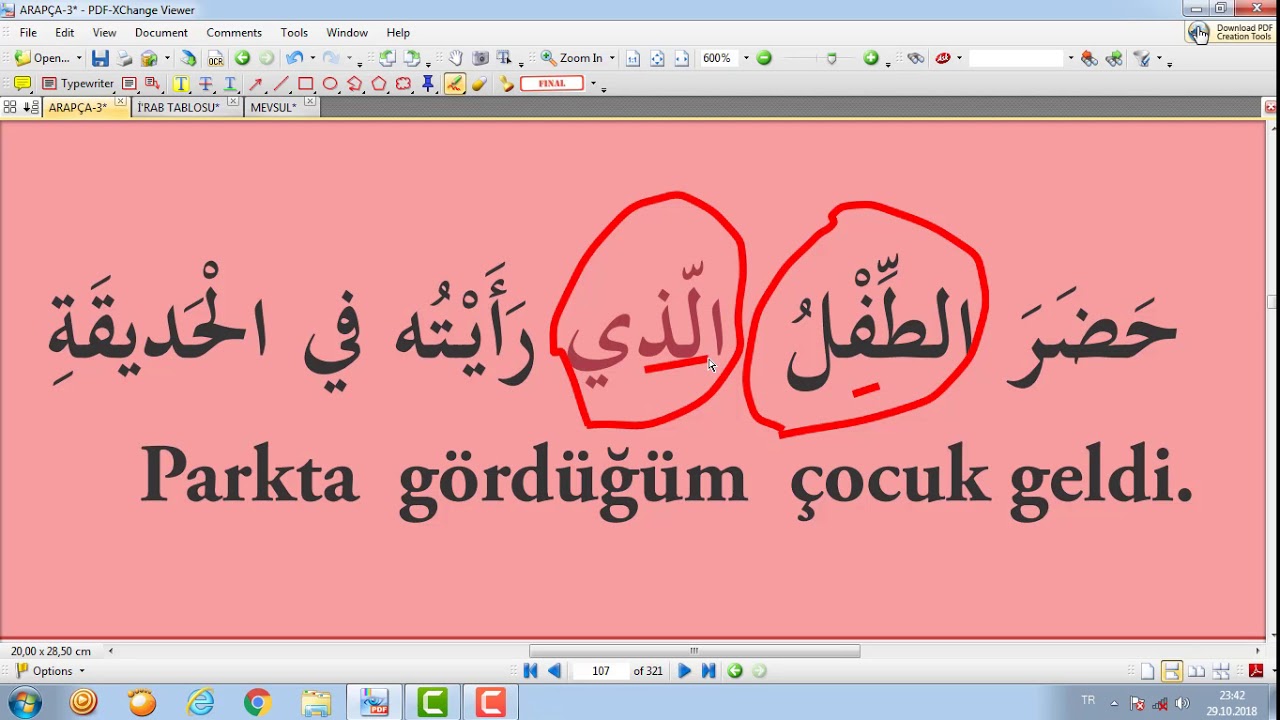The height and width of the screenshot is (720, 1280).
Task: Click the page number field showing 107
Action: [601, 671]
